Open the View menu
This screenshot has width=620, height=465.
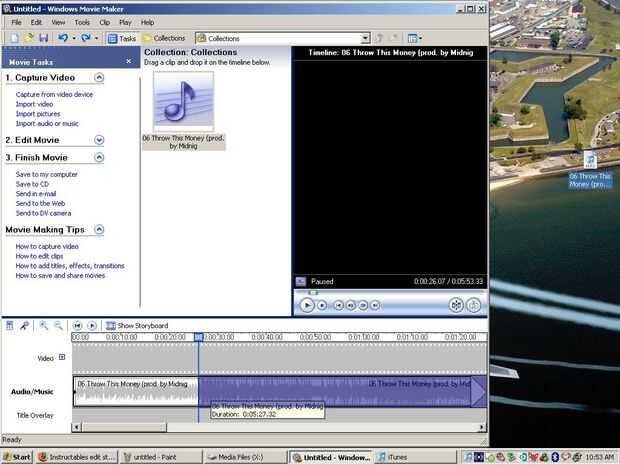tap(58, 22)
